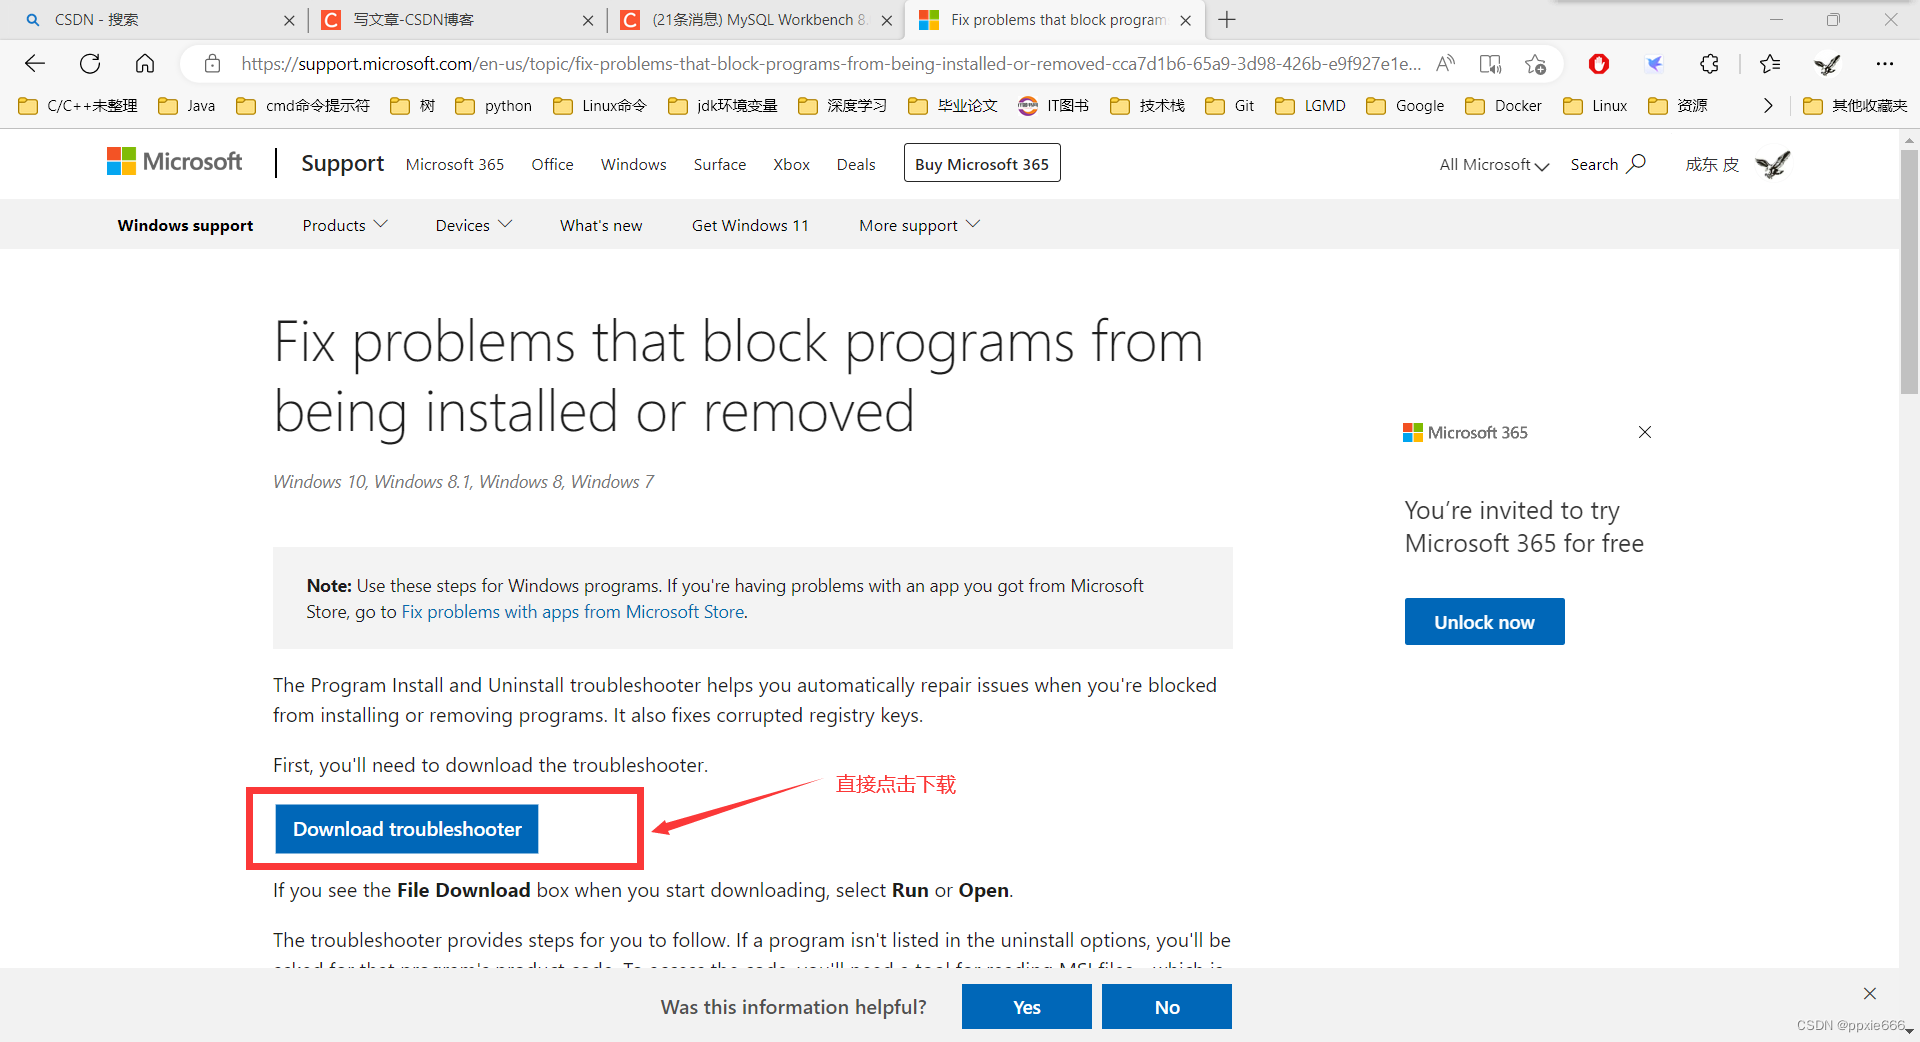The height and width of the screenshot is (1042, 1920).
Task: Open the Support link in the header
Action: click(343, 163)
